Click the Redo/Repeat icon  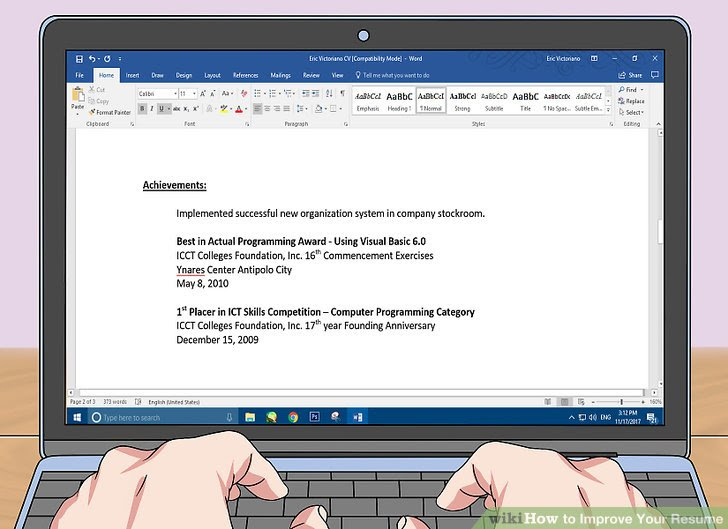point(107,59)
